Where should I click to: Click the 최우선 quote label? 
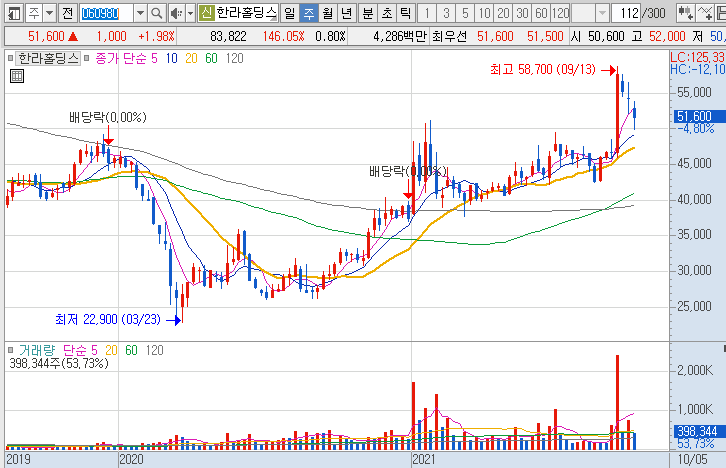click(x=450, y=37)
